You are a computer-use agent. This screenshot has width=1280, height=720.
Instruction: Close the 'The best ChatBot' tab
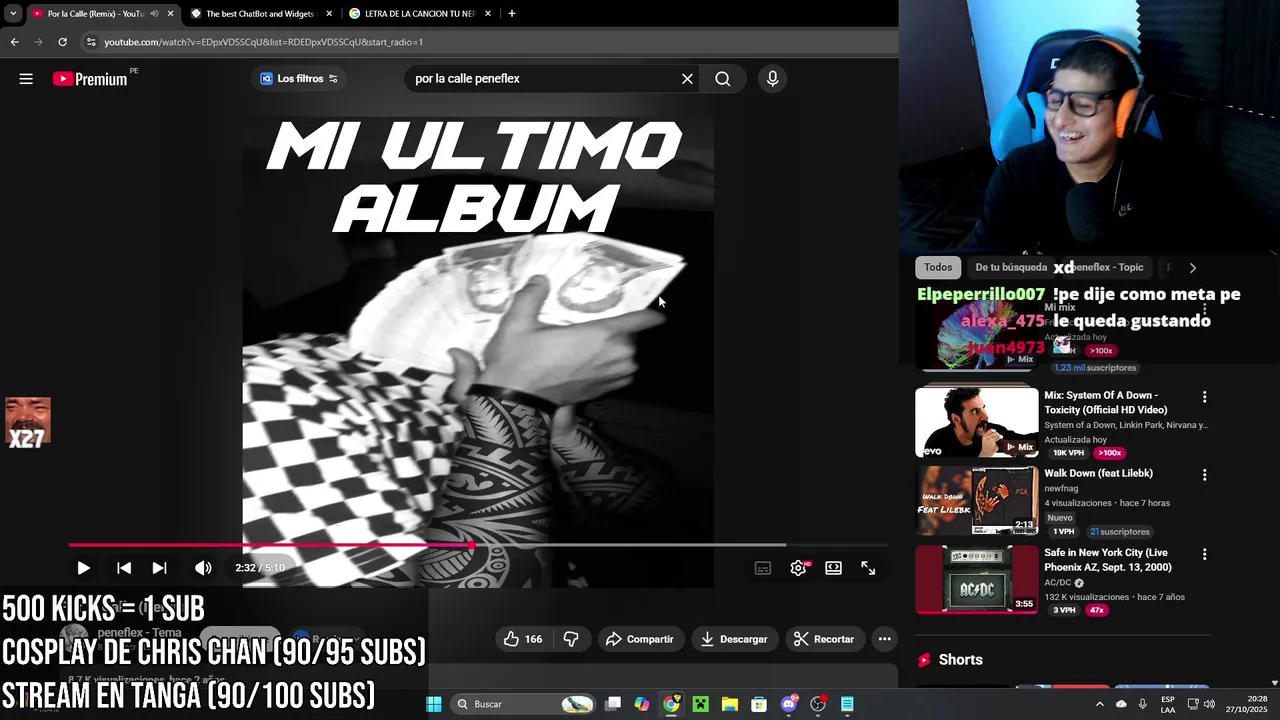click(329, 14)
